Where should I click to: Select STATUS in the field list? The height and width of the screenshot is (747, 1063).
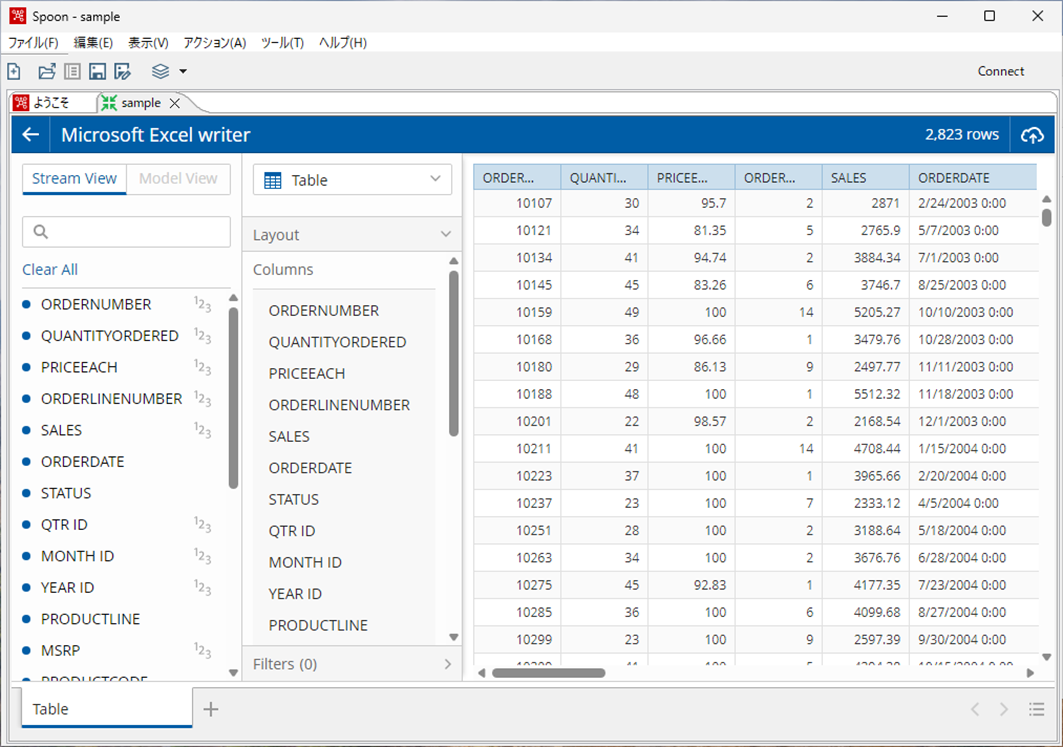point(66,493)
